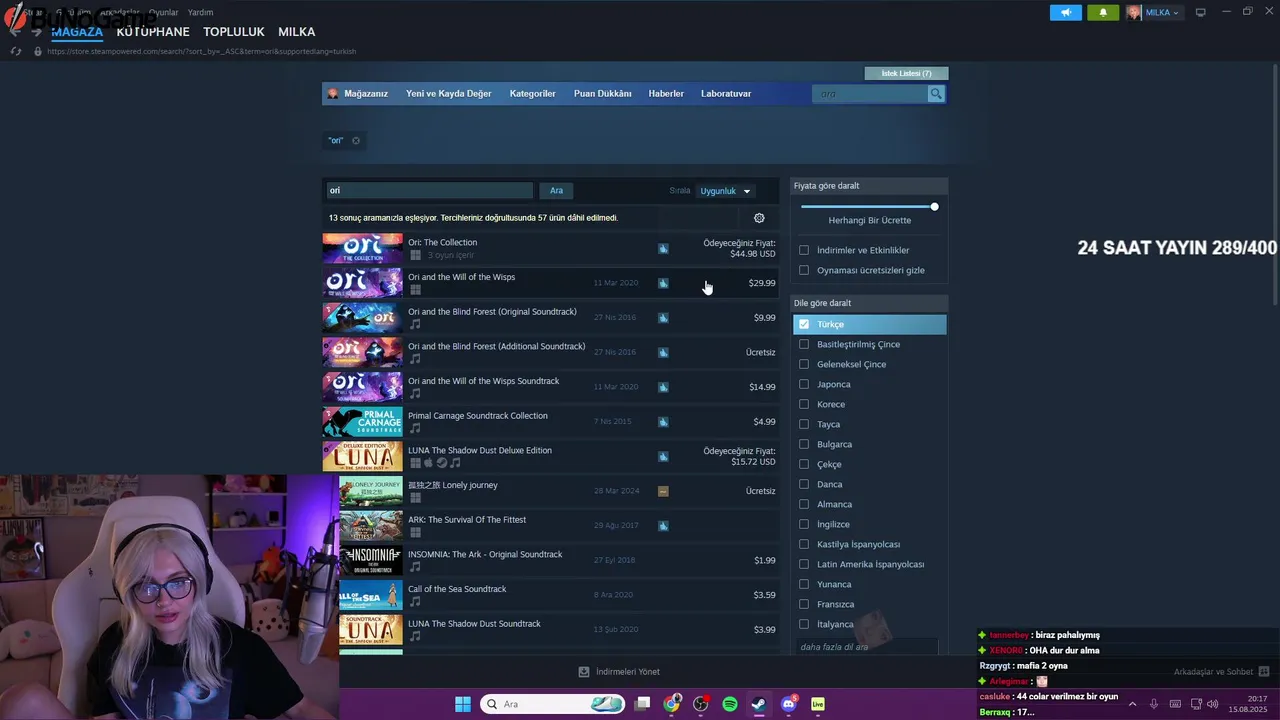Open Friends and Chat icon

1264,672
